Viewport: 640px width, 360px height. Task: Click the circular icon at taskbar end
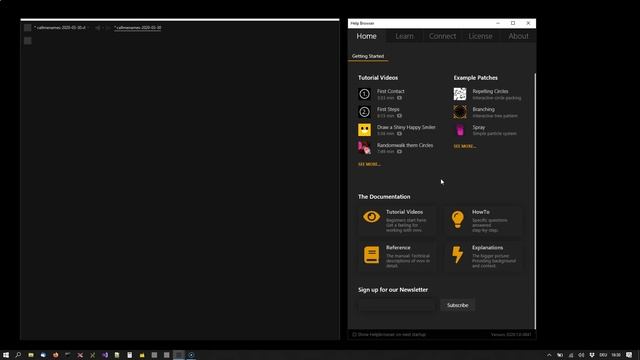pos(191,355)
